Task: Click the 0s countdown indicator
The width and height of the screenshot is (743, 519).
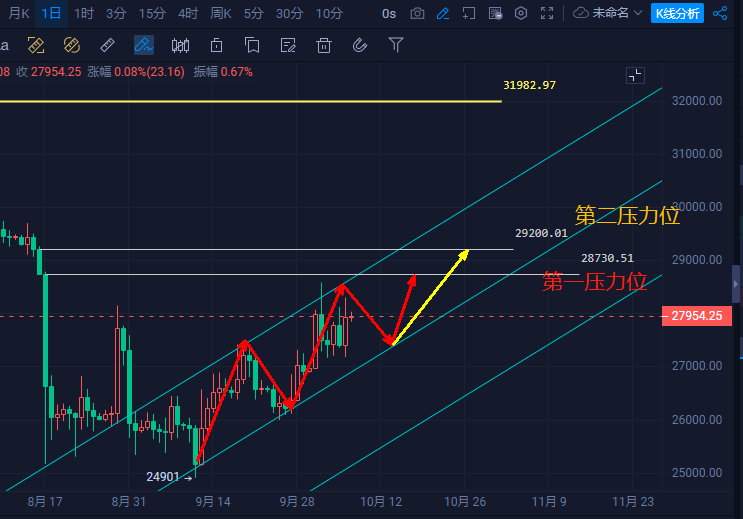Action: pyautogui.click(x=389, y=14)
